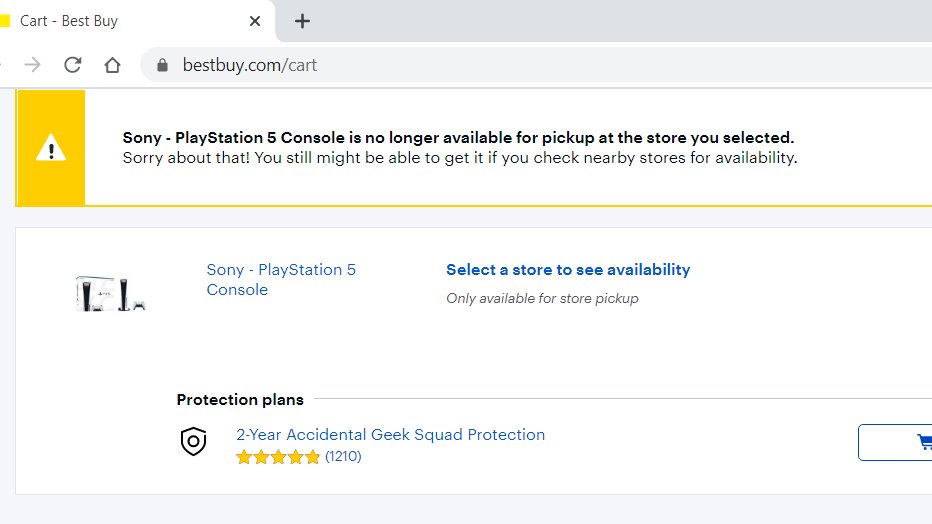Click the Protection plans heading

(x=240, y=399)
